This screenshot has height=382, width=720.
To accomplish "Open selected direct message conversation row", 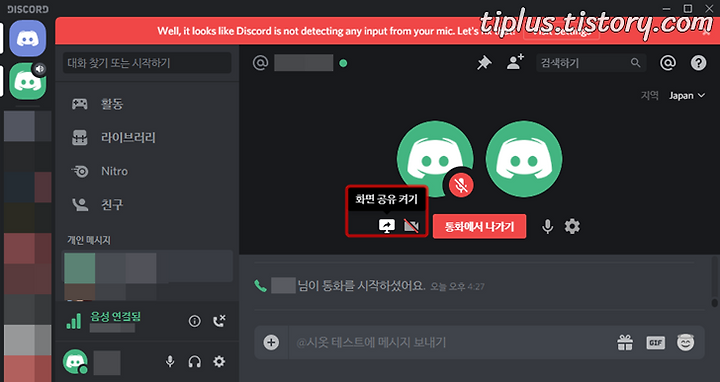I will pyautogui.click(x=147, y=266).
